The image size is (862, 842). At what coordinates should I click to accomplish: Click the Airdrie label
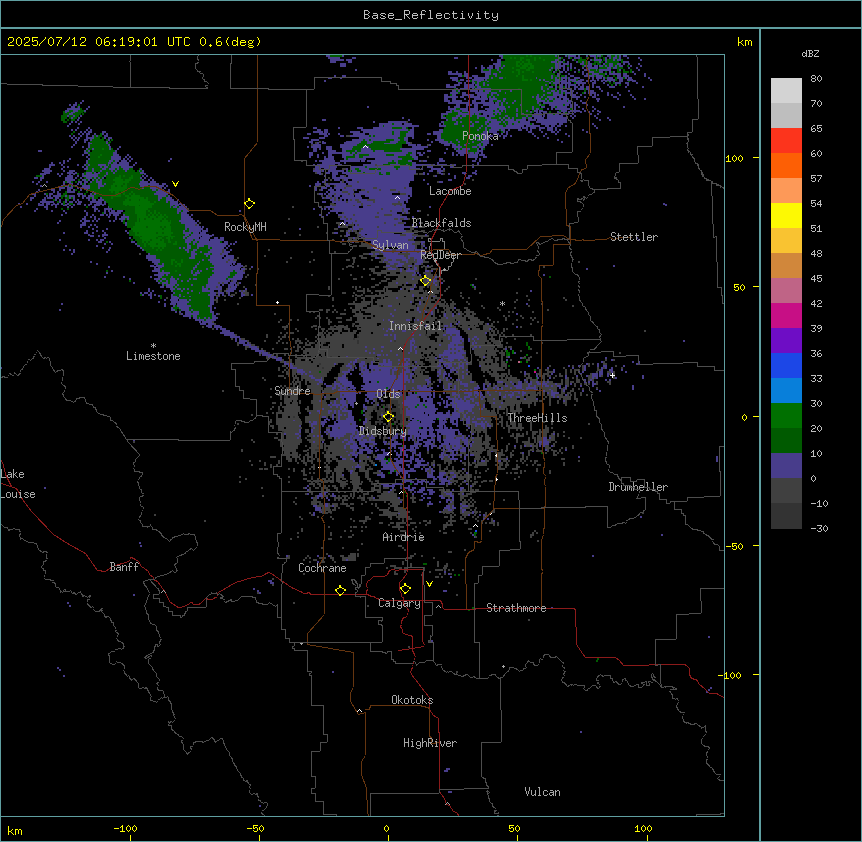coord(403,537)
